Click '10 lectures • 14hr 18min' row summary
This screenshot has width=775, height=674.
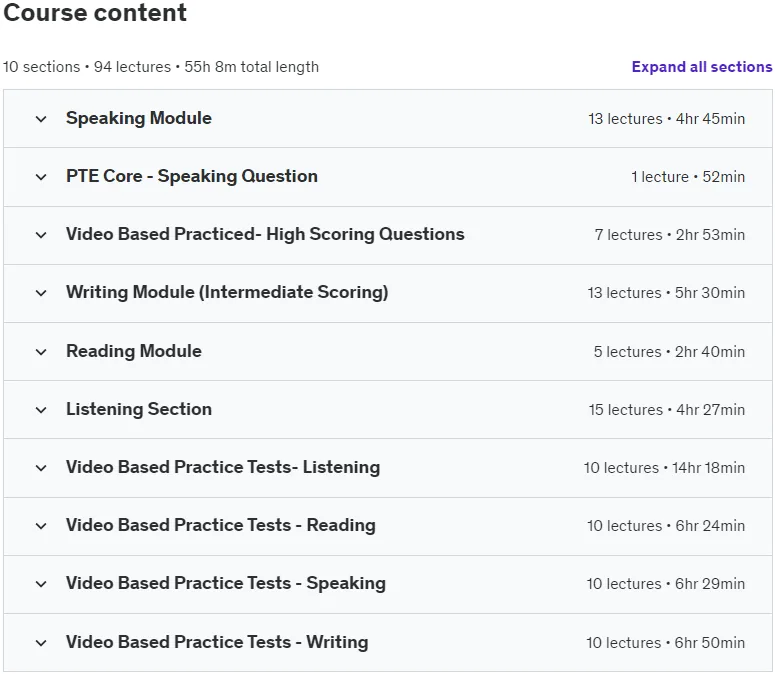[x=664, y=467]
